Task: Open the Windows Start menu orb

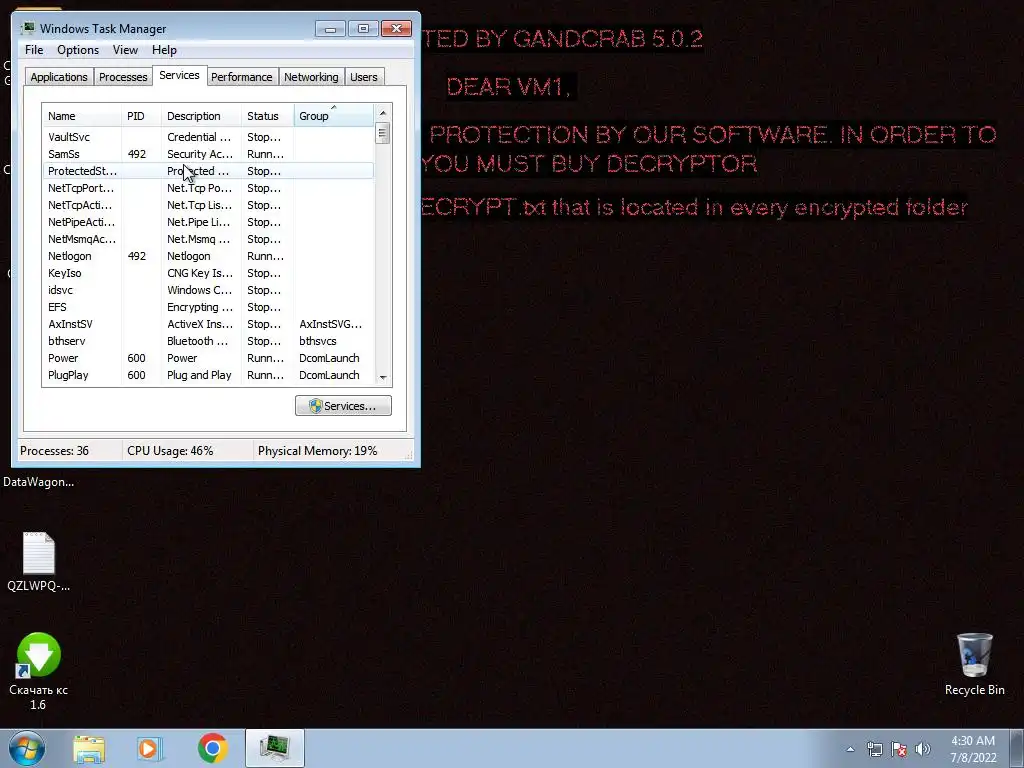Action: (27, 748)
